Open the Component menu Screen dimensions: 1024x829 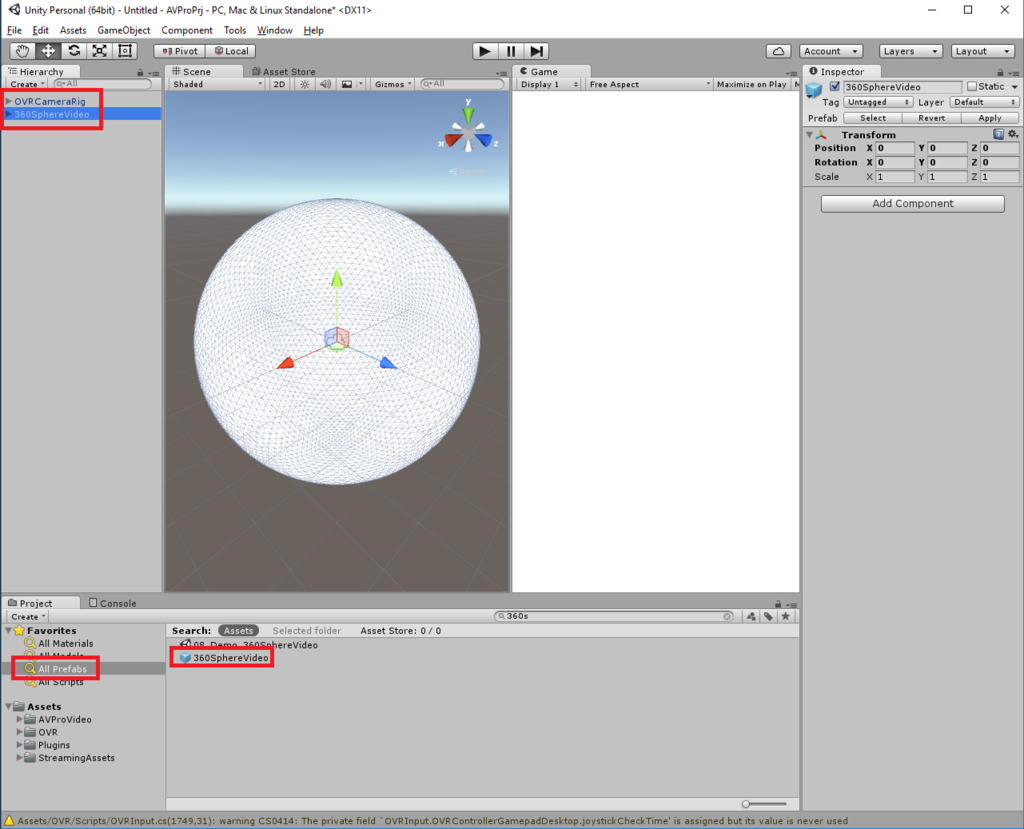coord(187,30)
